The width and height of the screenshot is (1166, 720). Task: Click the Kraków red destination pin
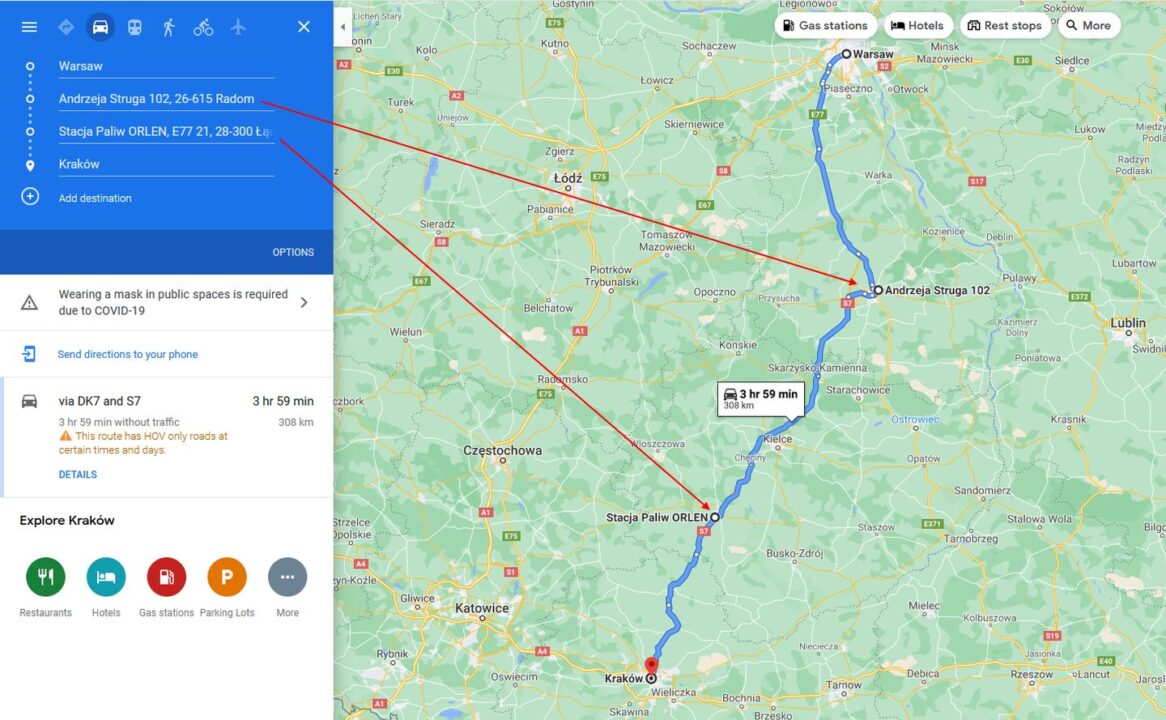point(651,666)
